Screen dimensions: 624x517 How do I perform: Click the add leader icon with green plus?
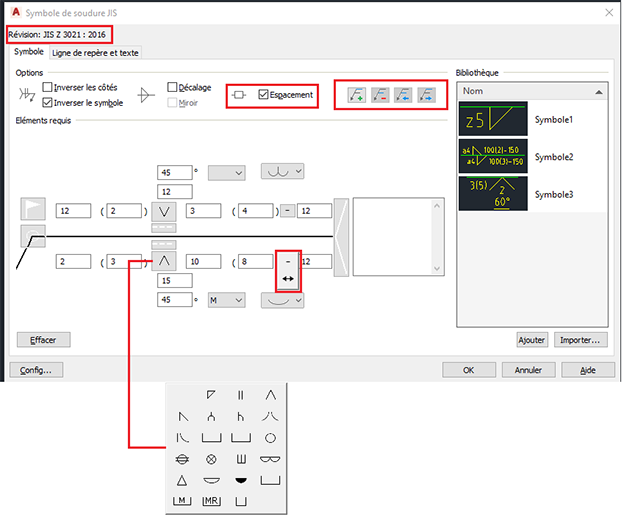click(356, 95)
